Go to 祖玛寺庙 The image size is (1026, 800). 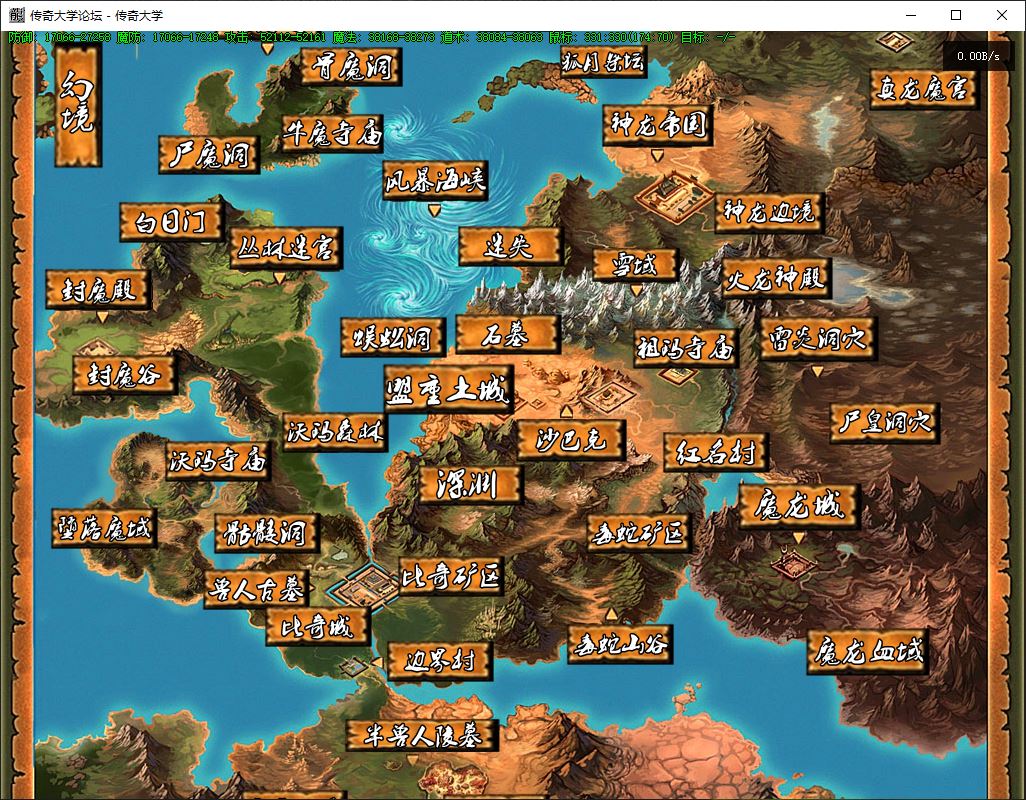click(686, 348)
